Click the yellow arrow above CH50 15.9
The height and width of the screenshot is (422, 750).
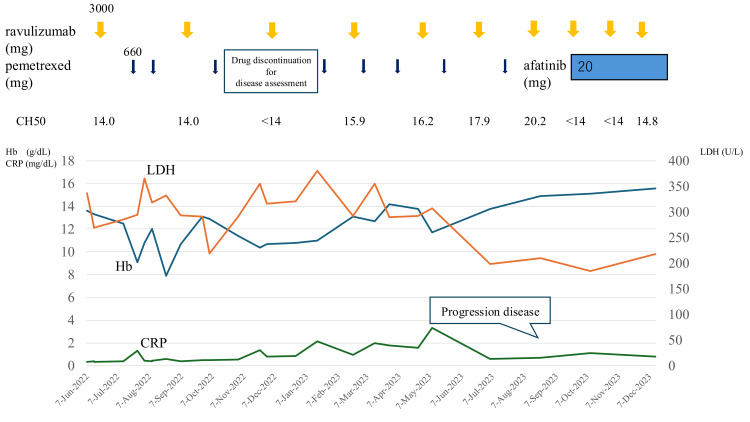tap(354, 30)
